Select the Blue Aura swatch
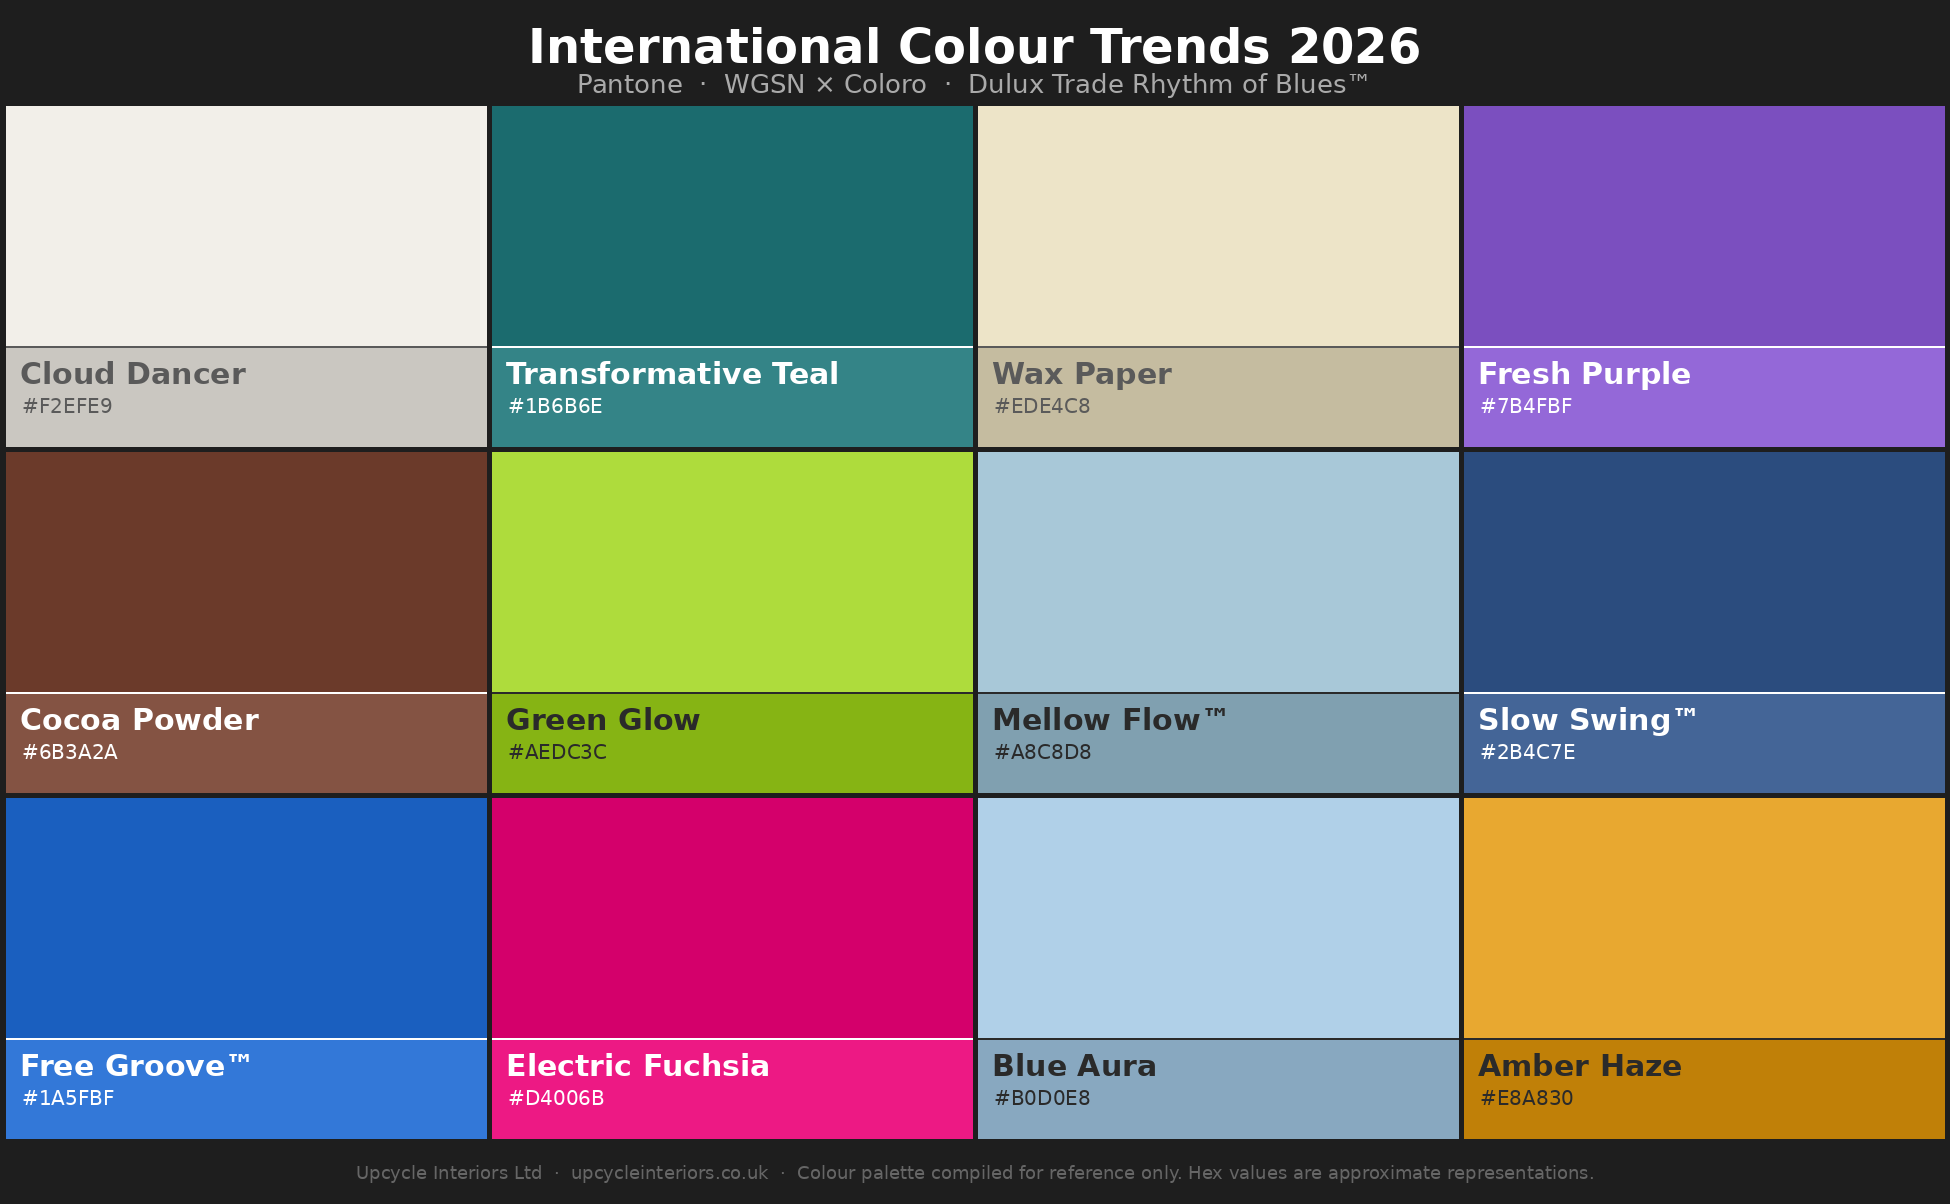The height and width of the screenshot is (1204, 1950). (x=1218, y=918)
